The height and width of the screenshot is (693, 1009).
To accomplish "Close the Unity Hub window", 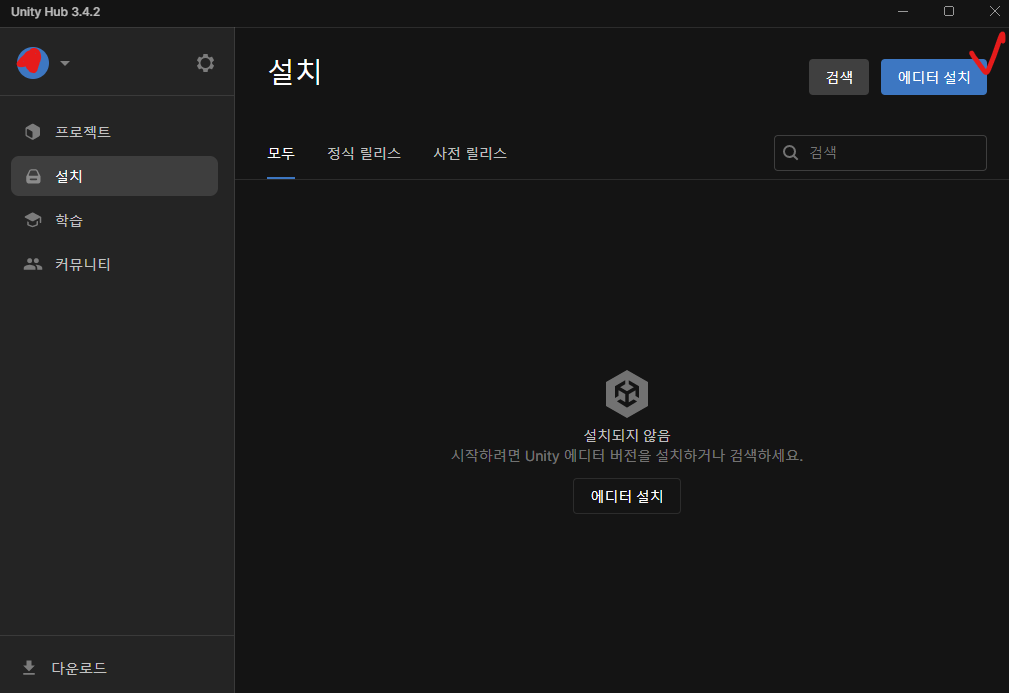I will click(x=994, y=12).
